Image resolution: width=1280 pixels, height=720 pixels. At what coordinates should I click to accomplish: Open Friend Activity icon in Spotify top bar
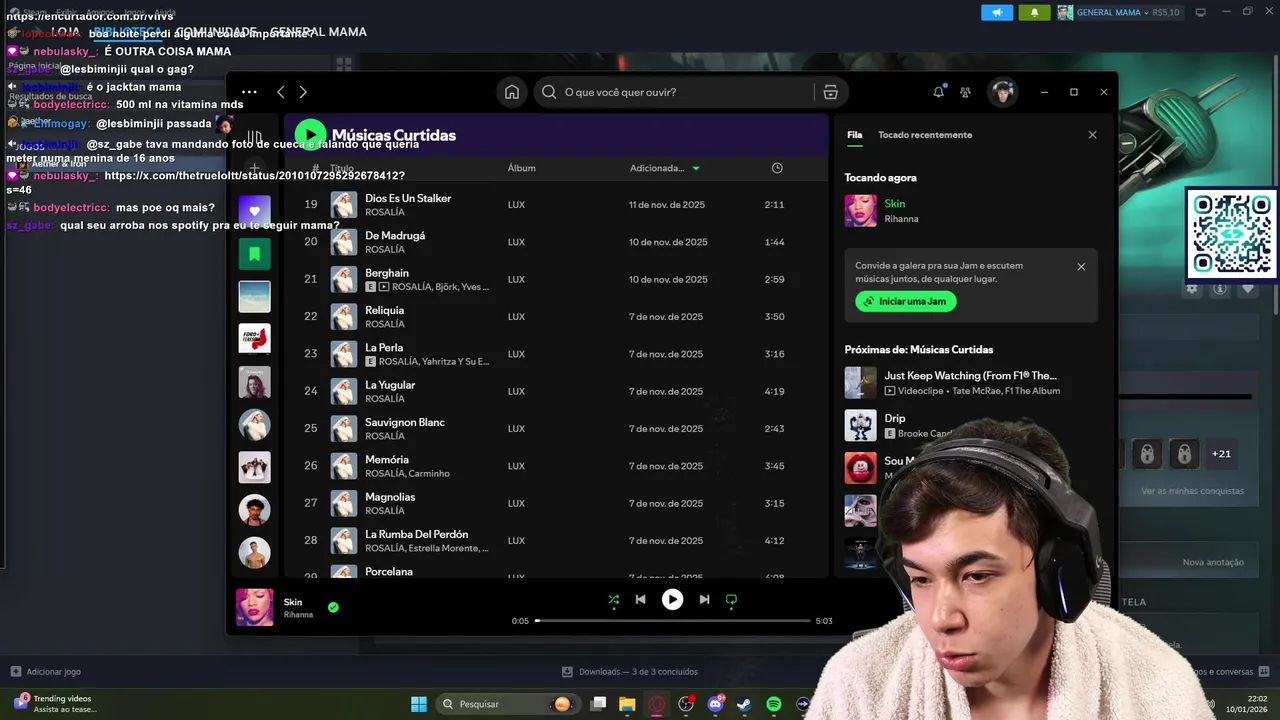[965, 92]
